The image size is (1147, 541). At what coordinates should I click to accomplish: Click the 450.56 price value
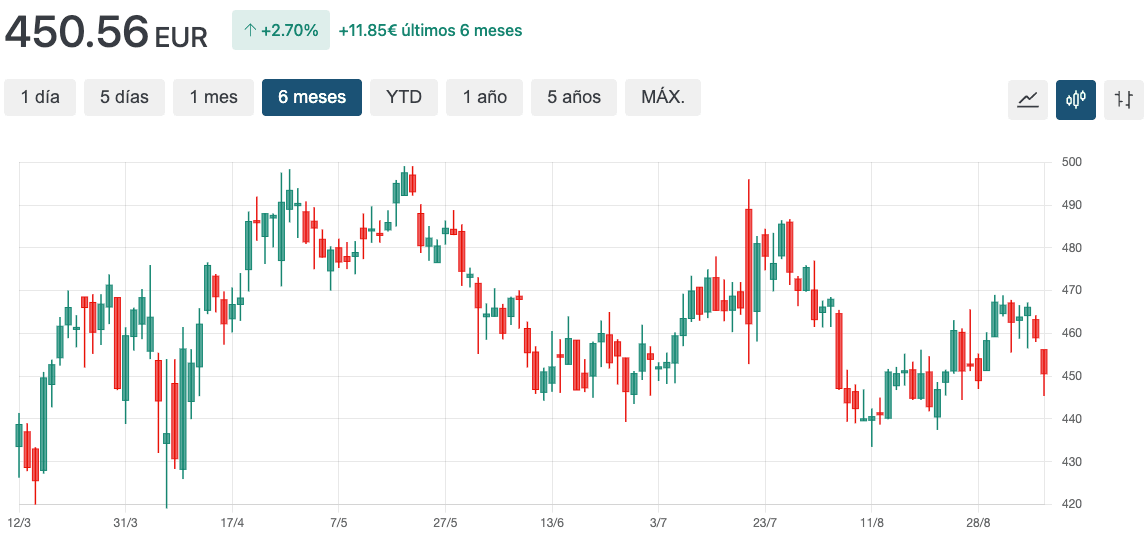77,32
